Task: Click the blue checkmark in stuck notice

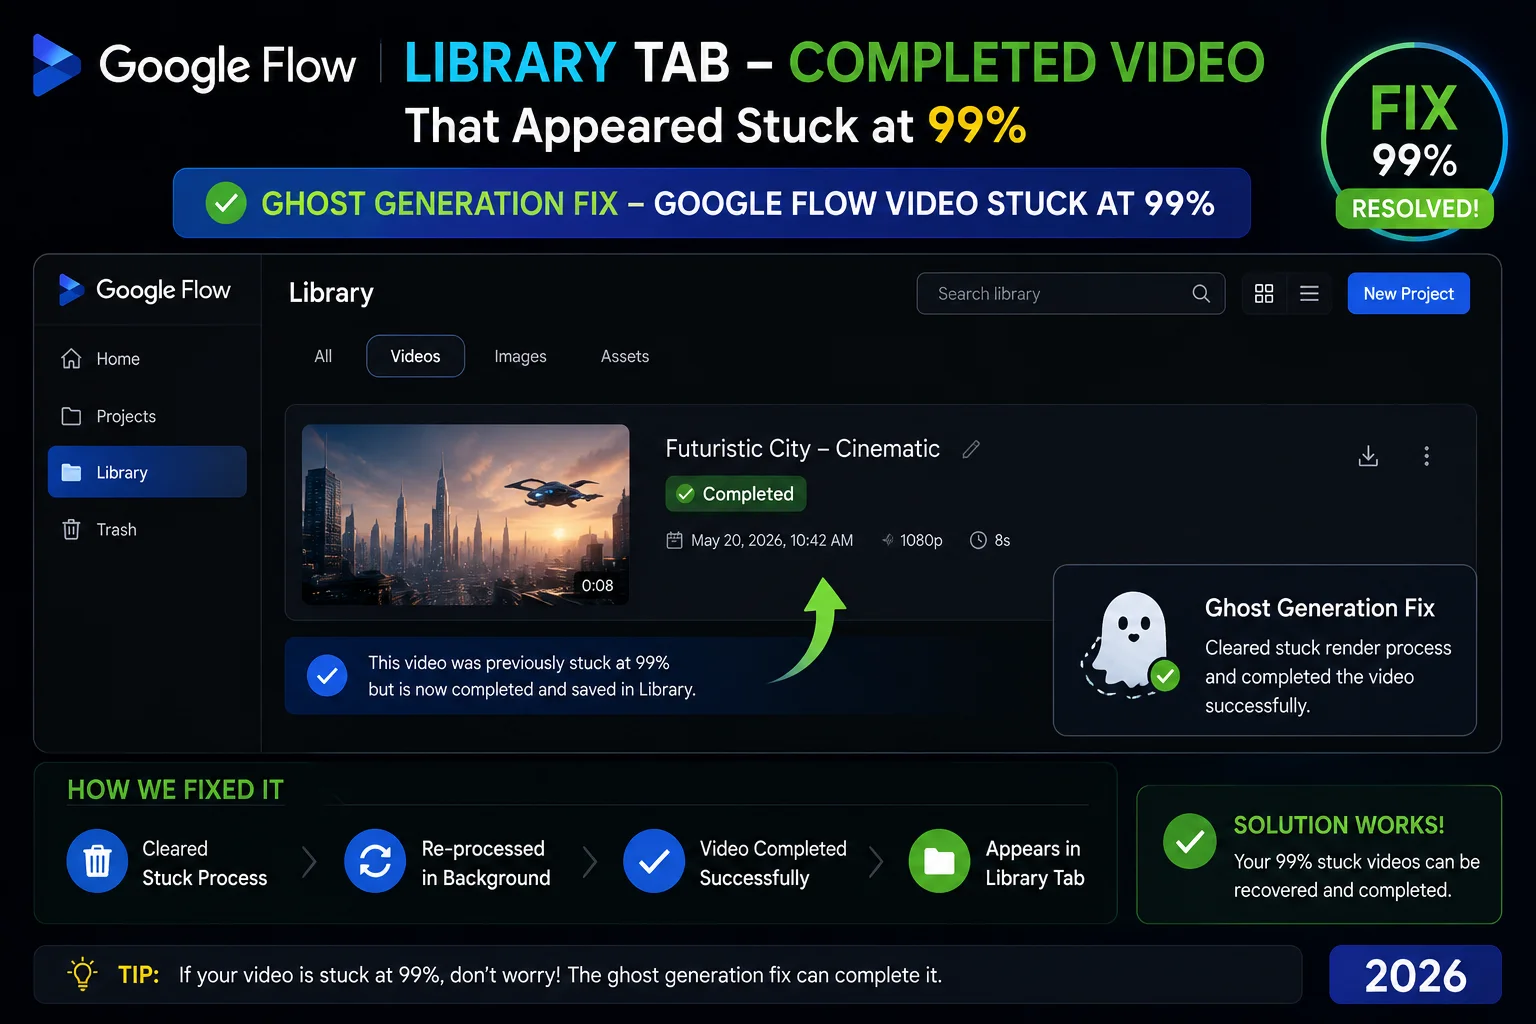Action: point(326,676)
